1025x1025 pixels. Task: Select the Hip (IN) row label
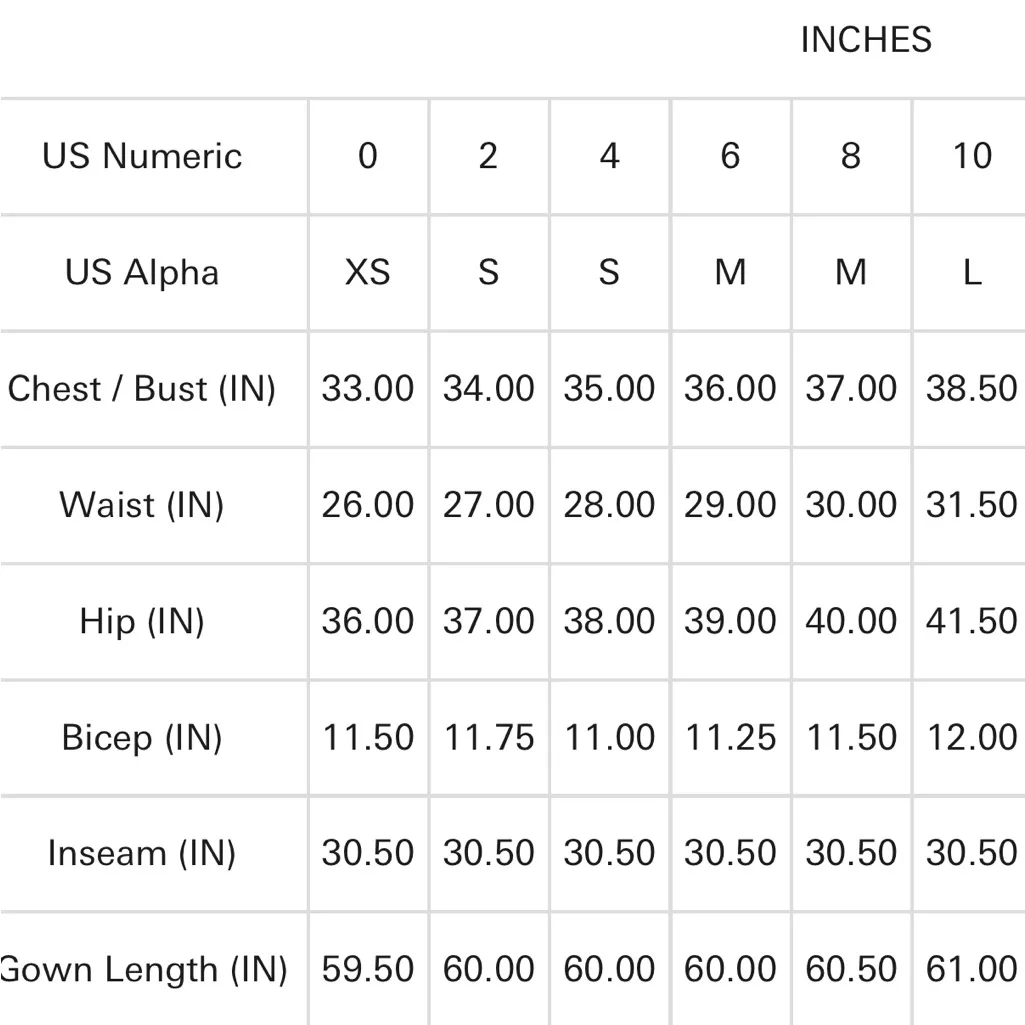click(142, 621)
